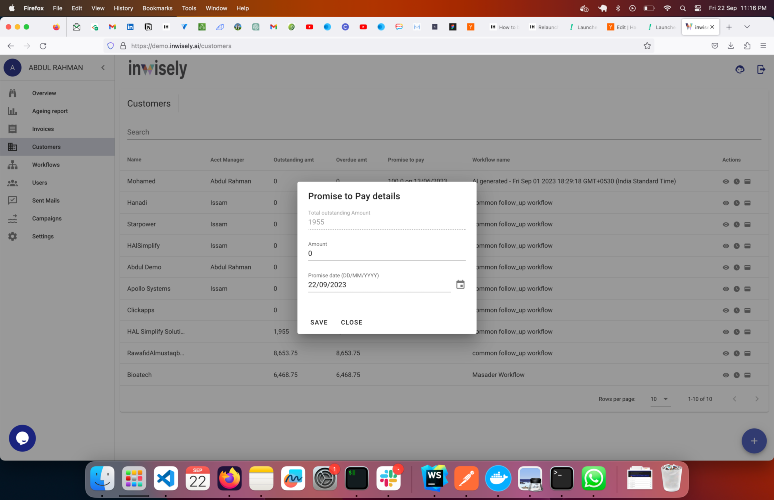Open Slack from the dock
774x500 pixels.
pyautogui.click(x=388, y=478)
